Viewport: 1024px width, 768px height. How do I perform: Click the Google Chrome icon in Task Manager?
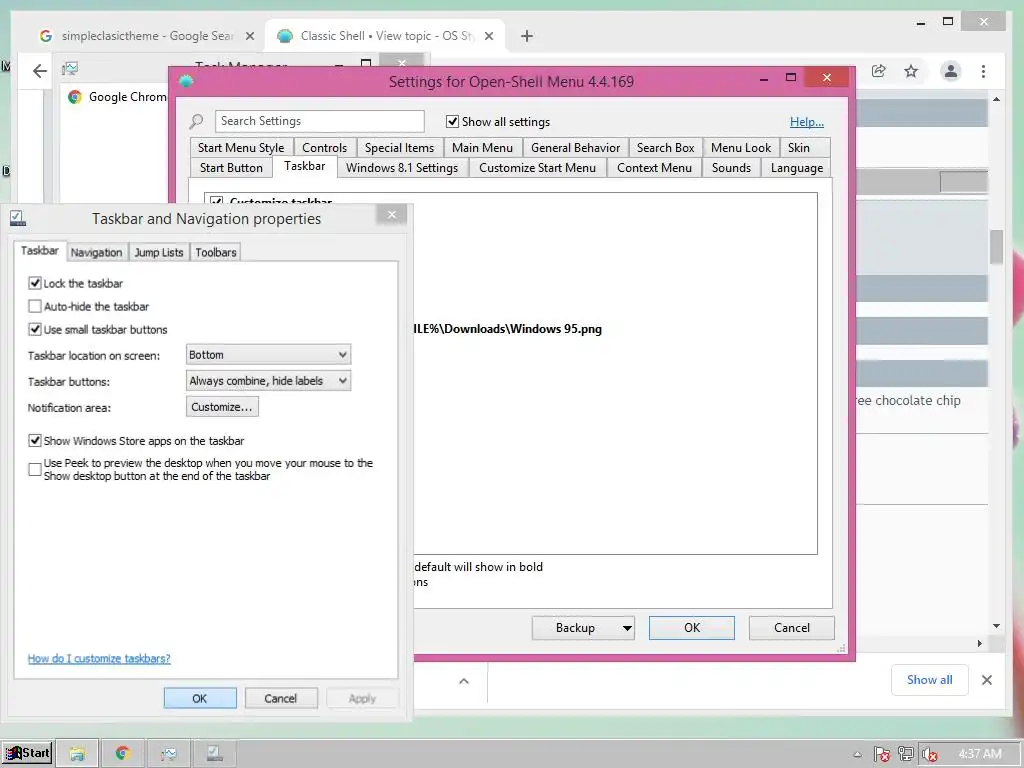coord(75,97)
